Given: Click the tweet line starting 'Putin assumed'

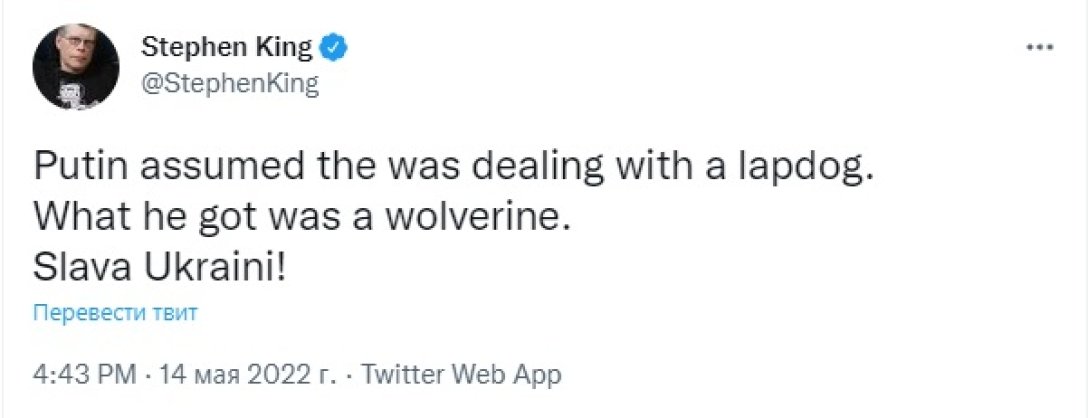Looking at the screenshot, I should (x=454, y=166).
